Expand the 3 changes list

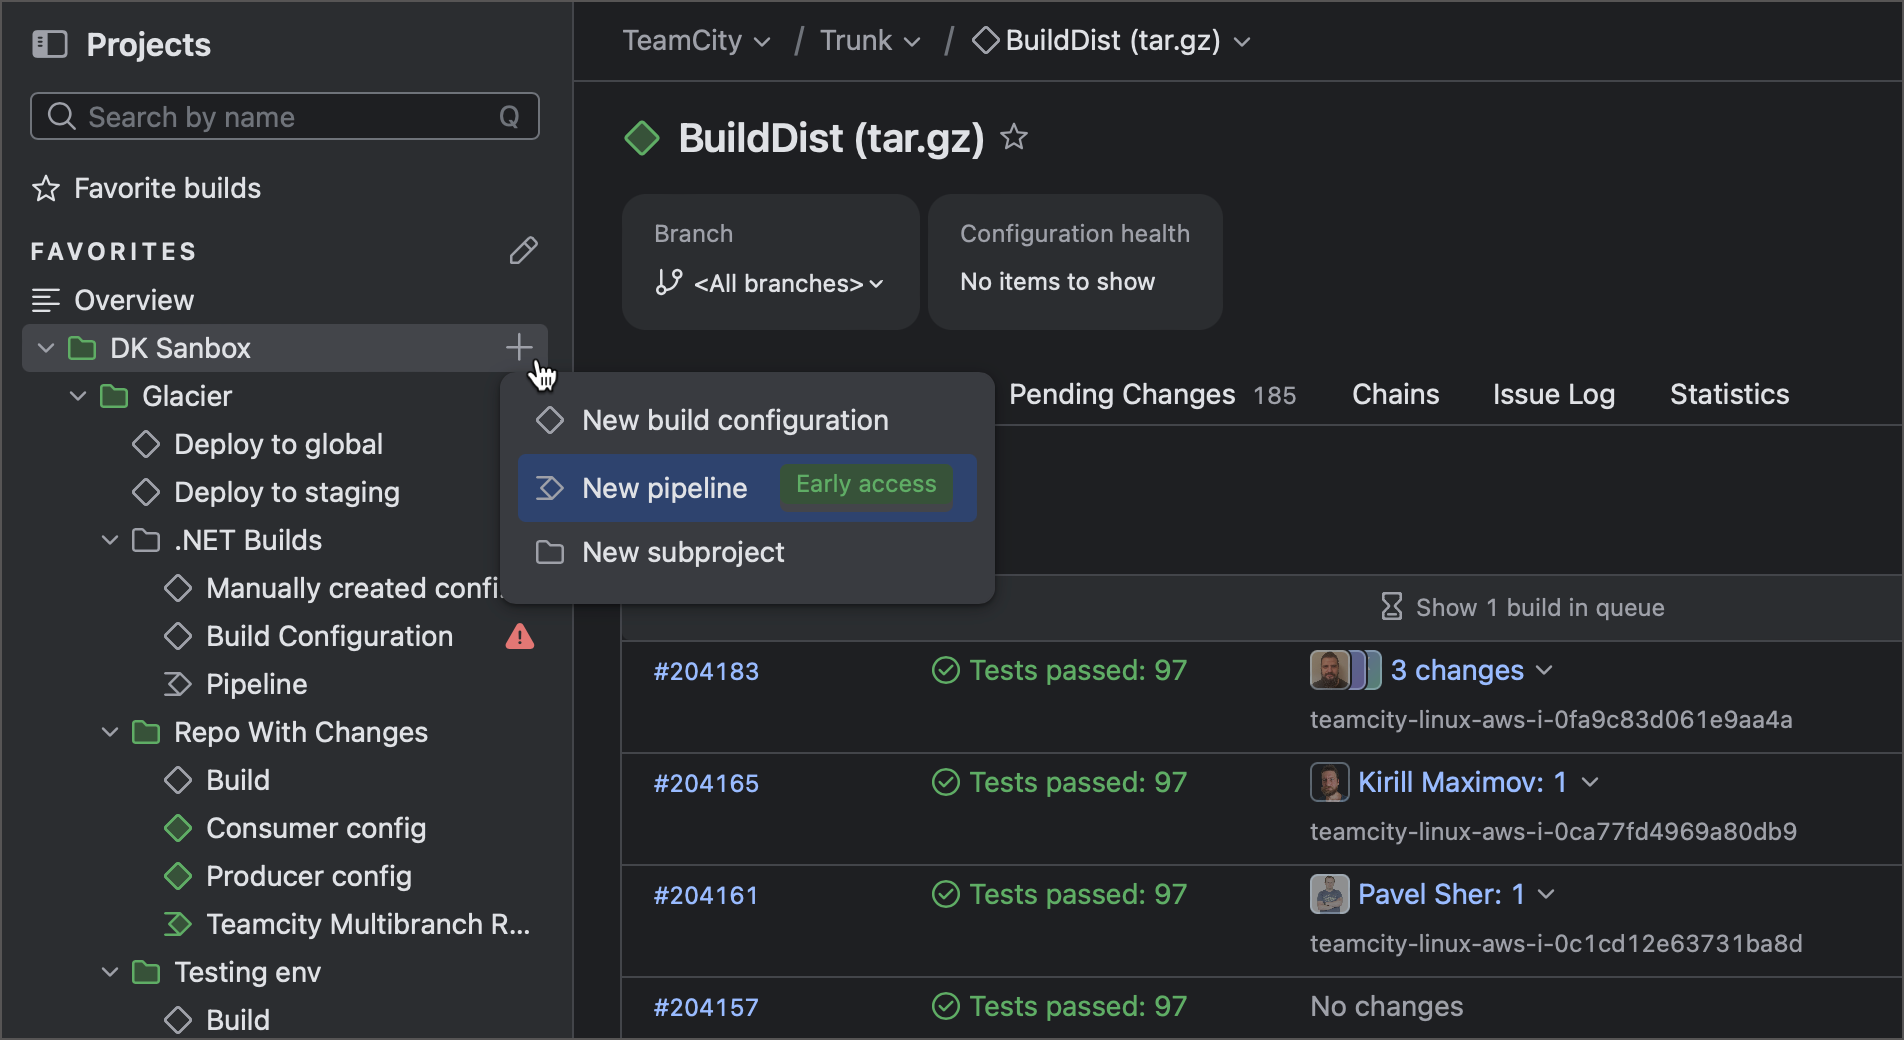[1544, 670]
